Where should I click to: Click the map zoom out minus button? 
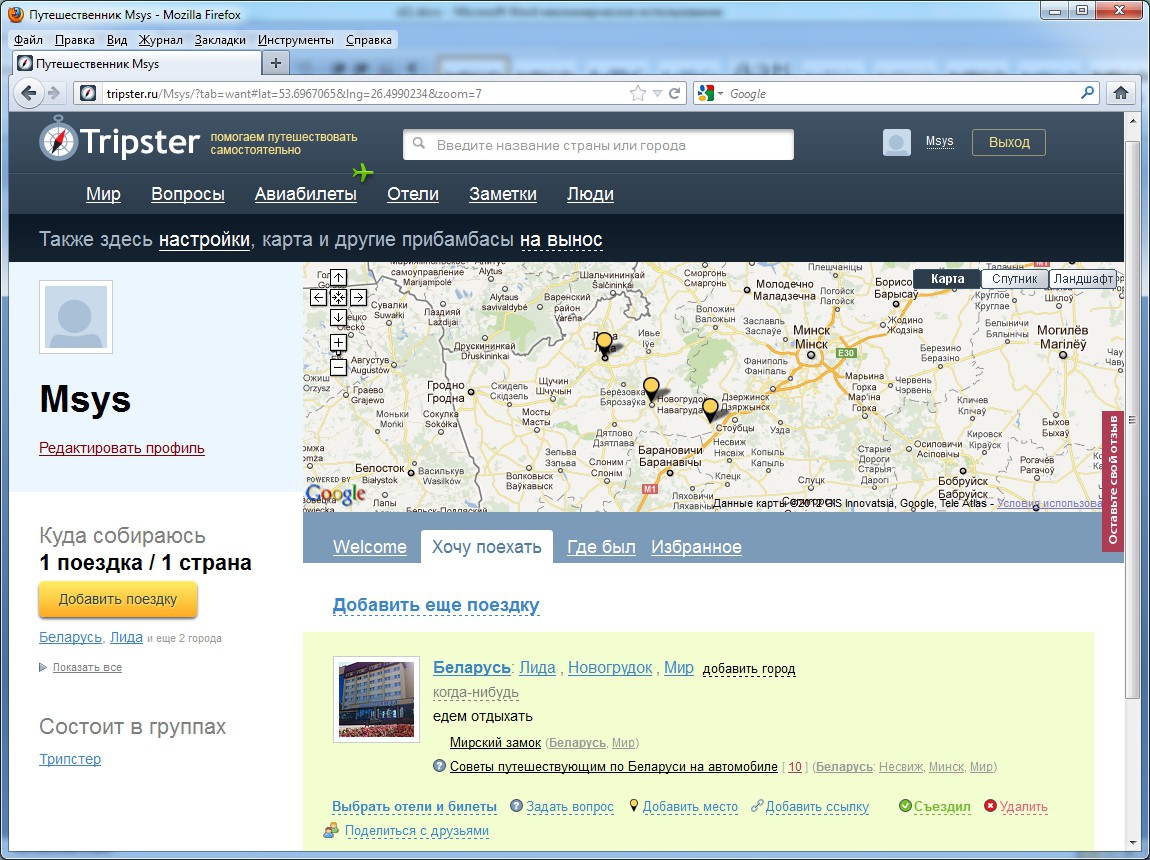(338, 367)
